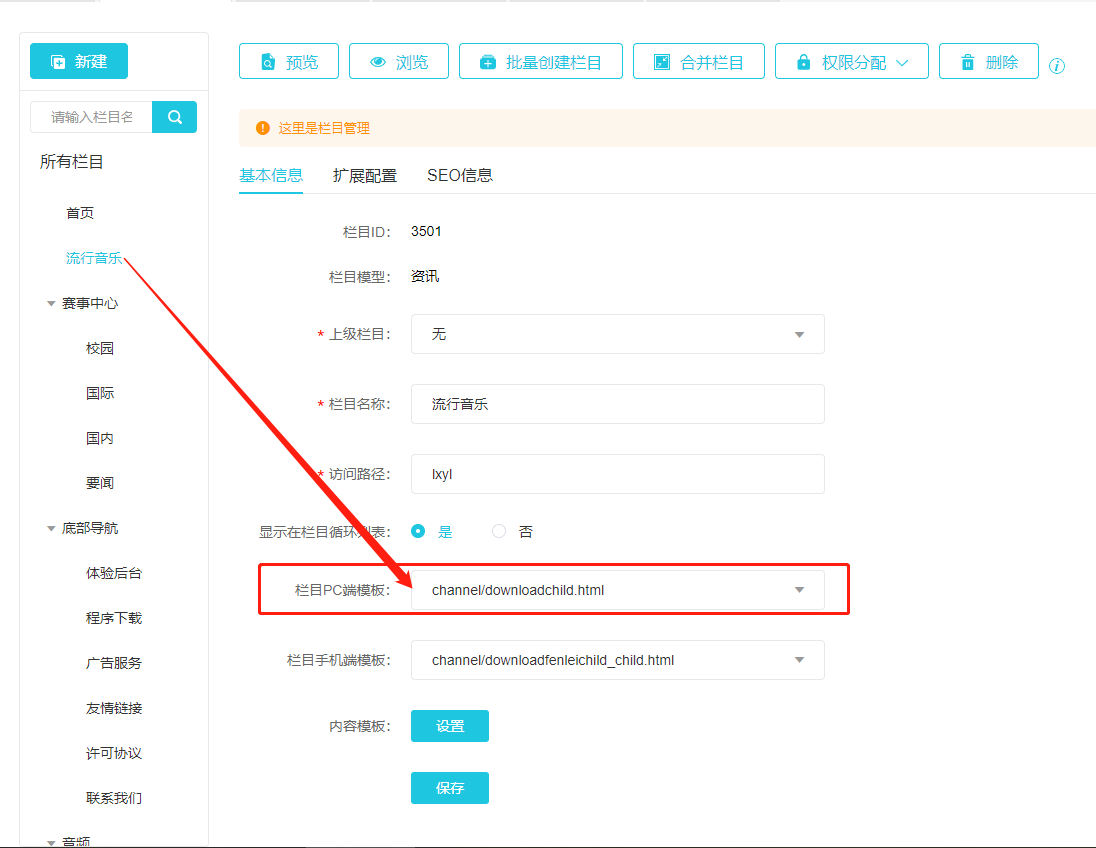Screen dimensions: 1096x848
Task: Click the 批量创建栏目 plus icon
Action: 488,62
